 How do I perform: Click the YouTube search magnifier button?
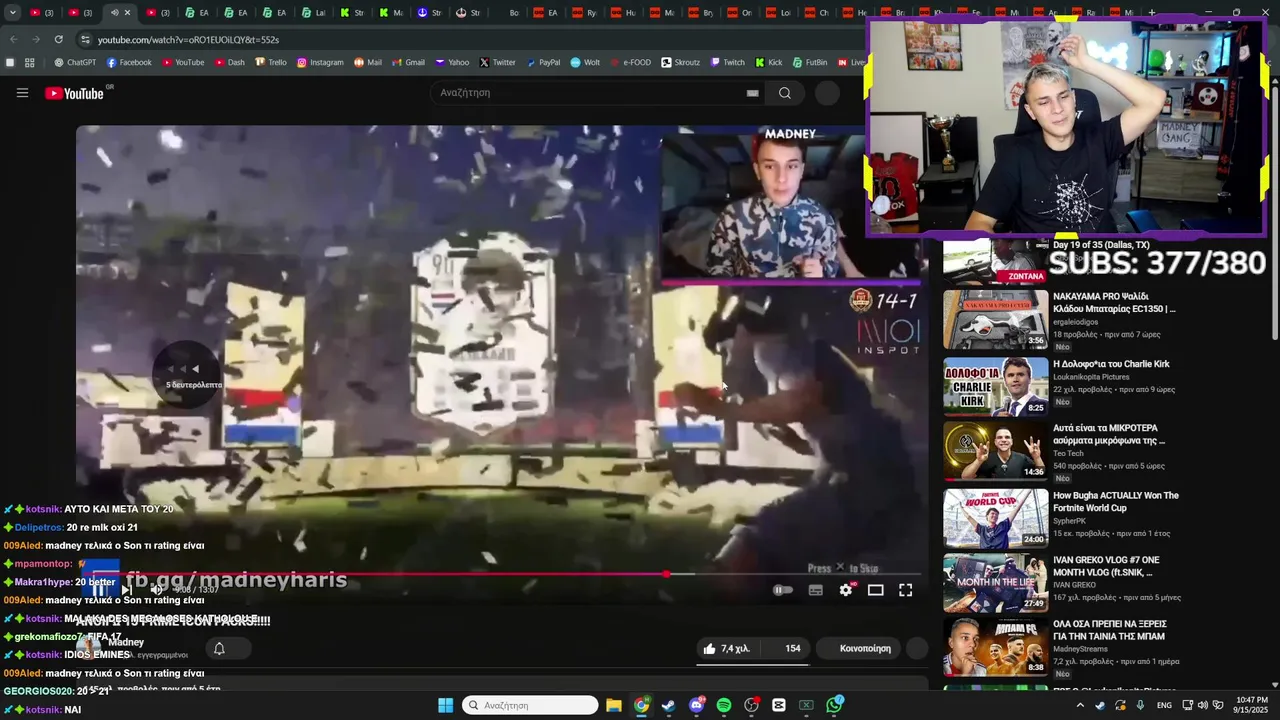[x=785, y=93]
